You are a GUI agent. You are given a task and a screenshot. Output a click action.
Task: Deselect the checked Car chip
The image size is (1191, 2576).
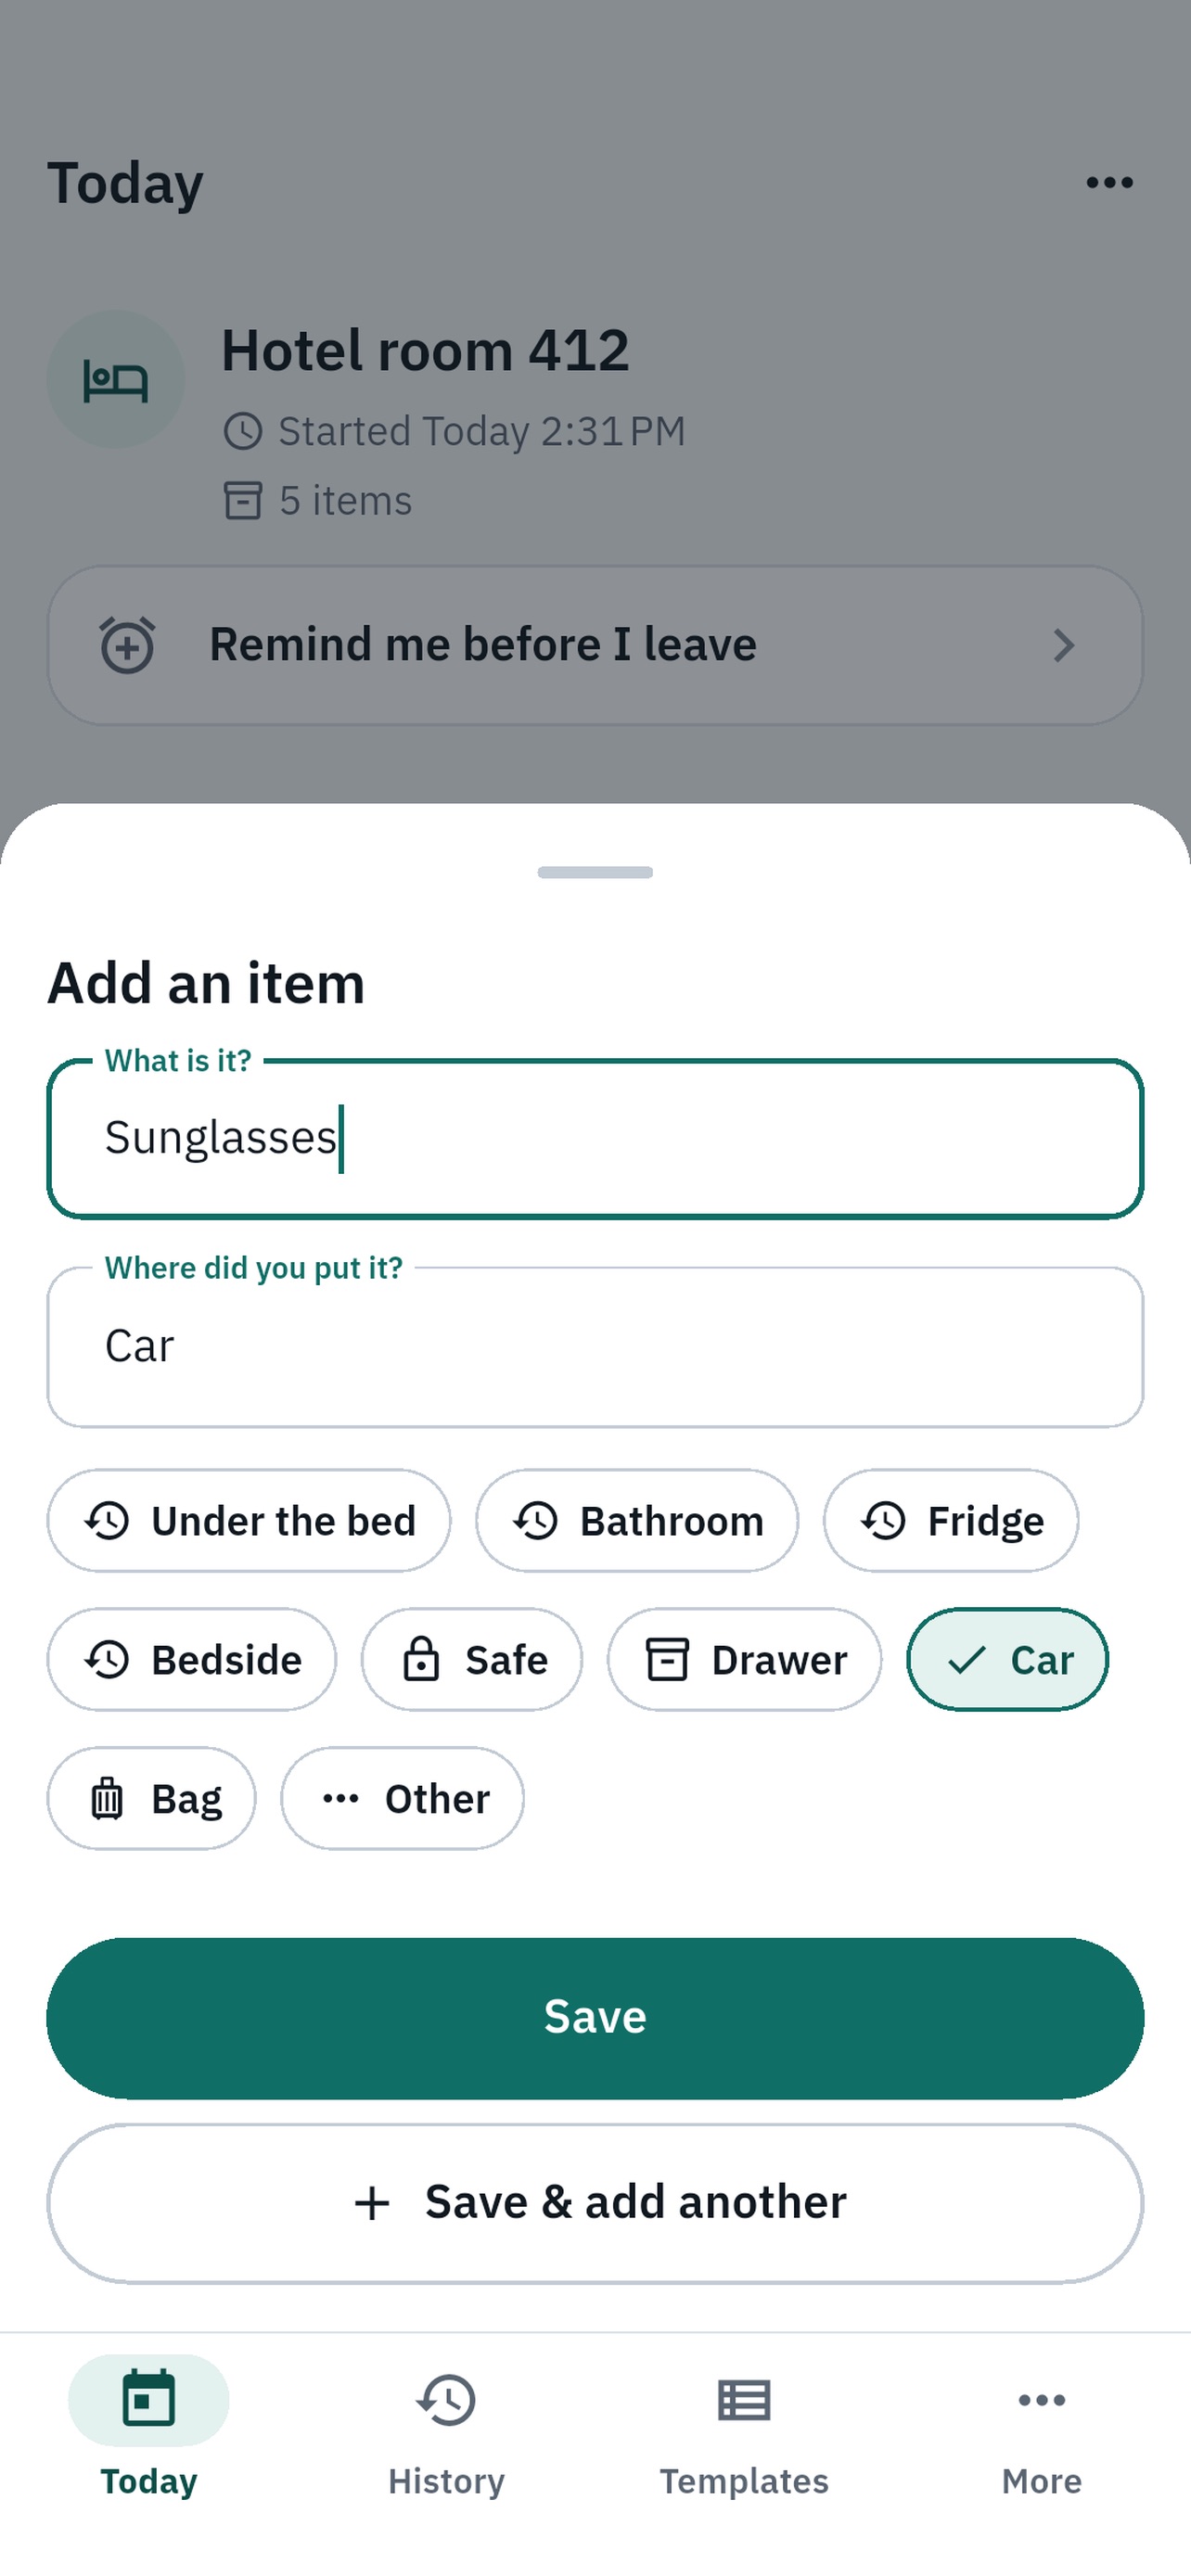click(x=1007, y=1660)
